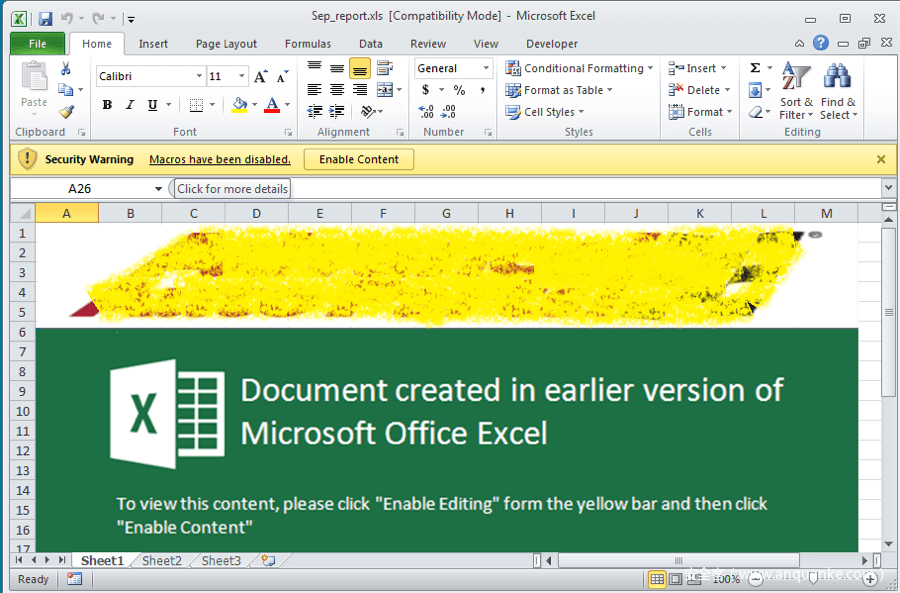Open the Sheet2 worksheet tab
Viewport: 900px width, 593px height.
tap(162, 561)
